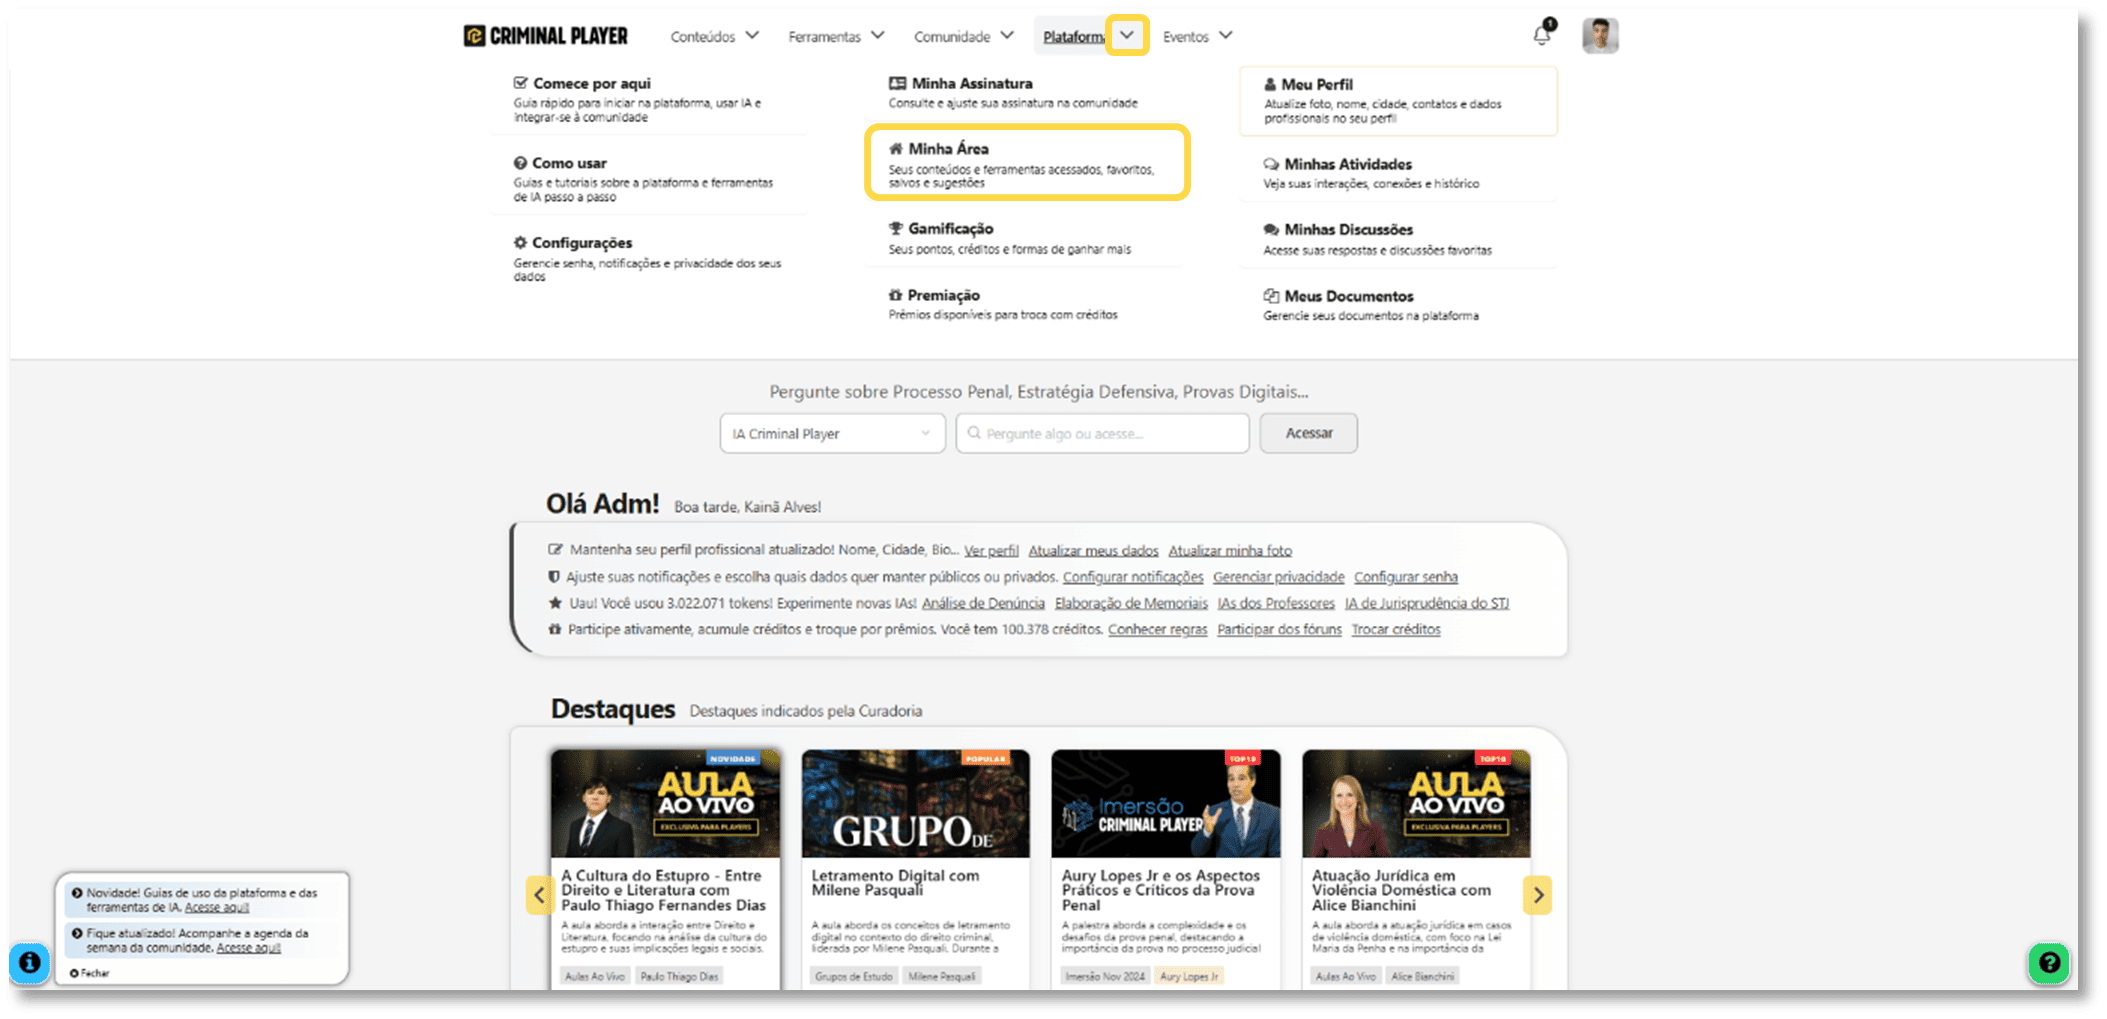Expand the Eventos dropdown
The width and height of the screenshot is (2107, 1019).
(1196, 35)
